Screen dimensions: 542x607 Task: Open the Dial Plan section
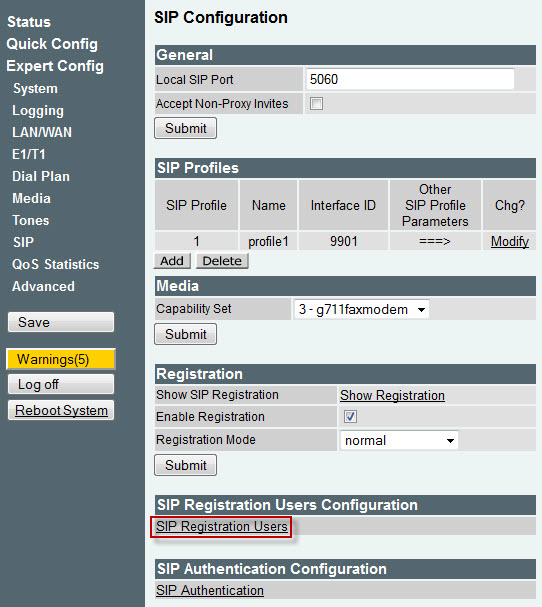[x=41, y=177]
